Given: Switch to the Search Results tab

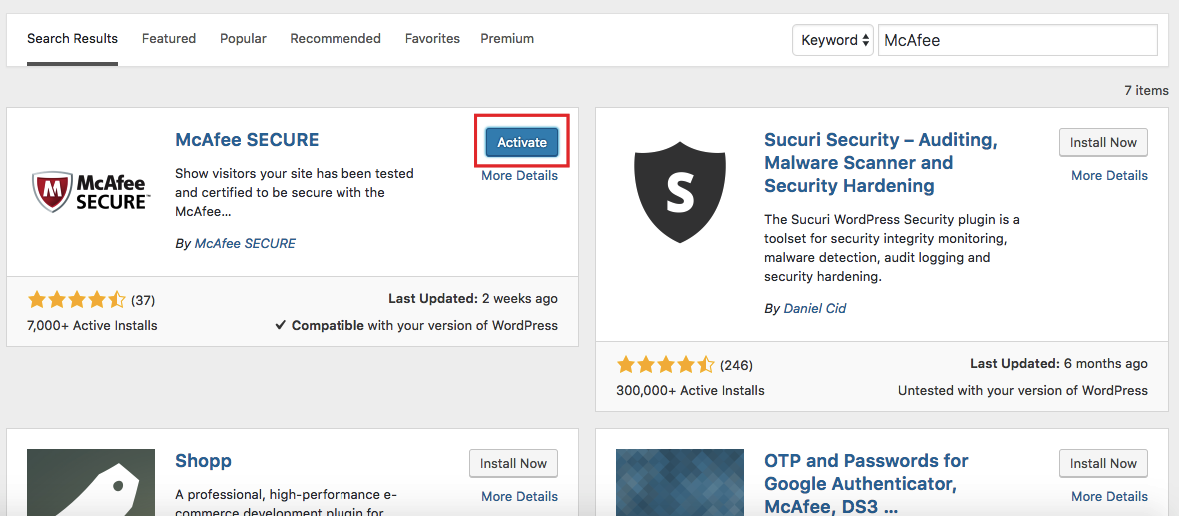Looking at the screenshot, I should [72, 38].
